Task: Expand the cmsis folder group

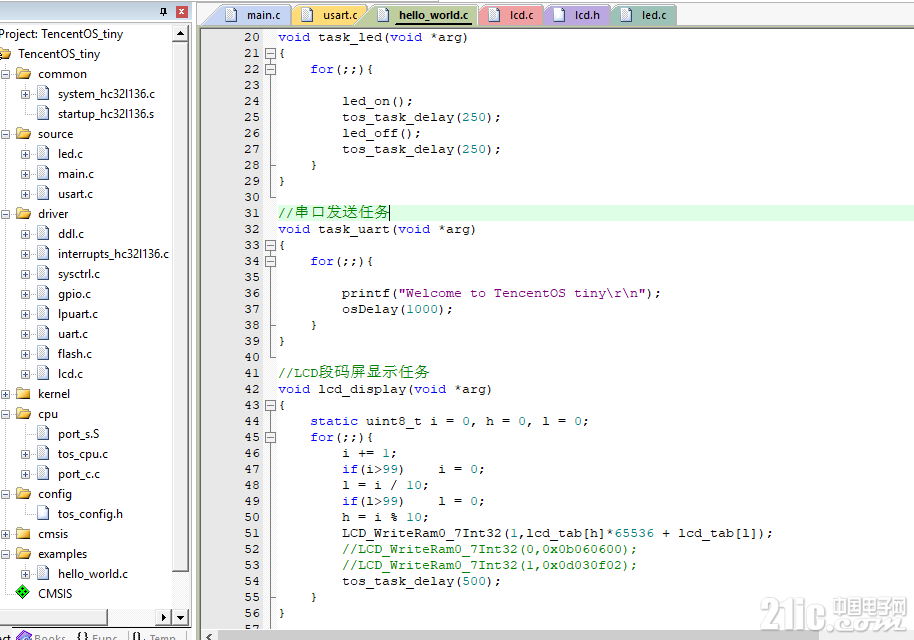Action: (x=6, y=534)
